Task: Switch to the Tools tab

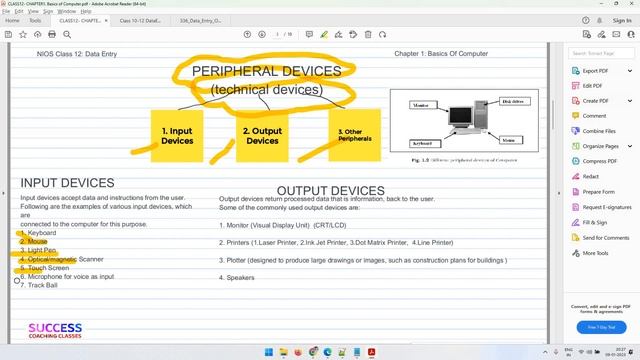Action: click(x=35, y=20)
